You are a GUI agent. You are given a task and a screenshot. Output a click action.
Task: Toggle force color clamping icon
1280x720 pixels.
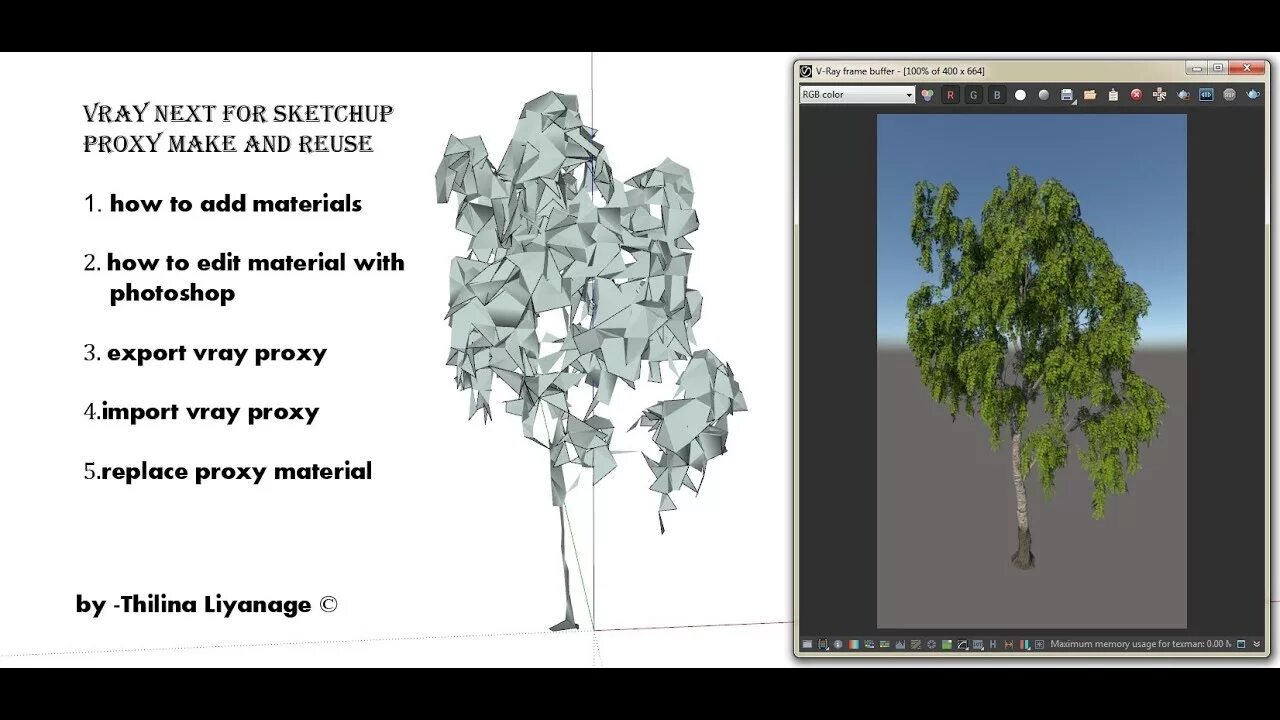click(823, 644)
